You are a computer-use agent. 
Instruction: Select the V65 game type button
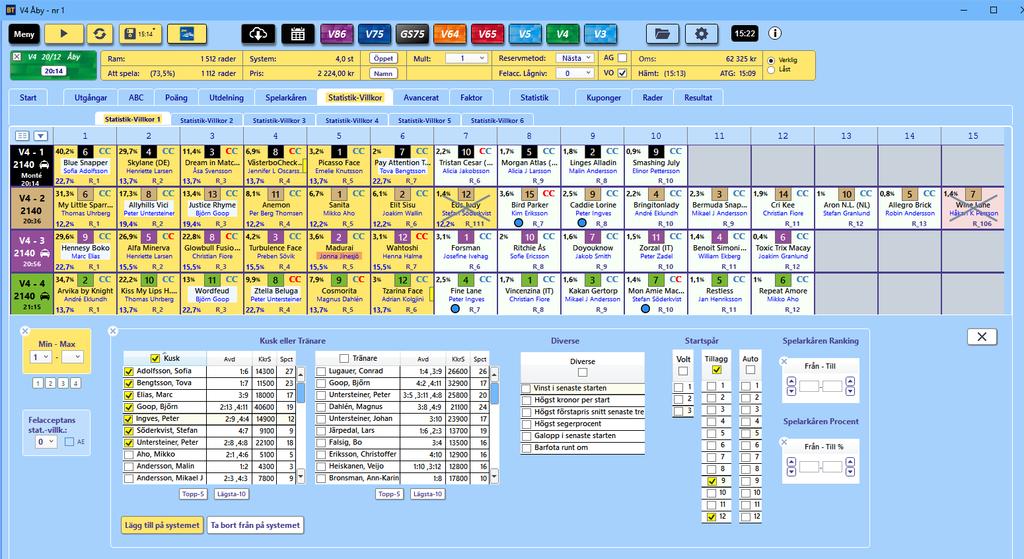point(487,34)
